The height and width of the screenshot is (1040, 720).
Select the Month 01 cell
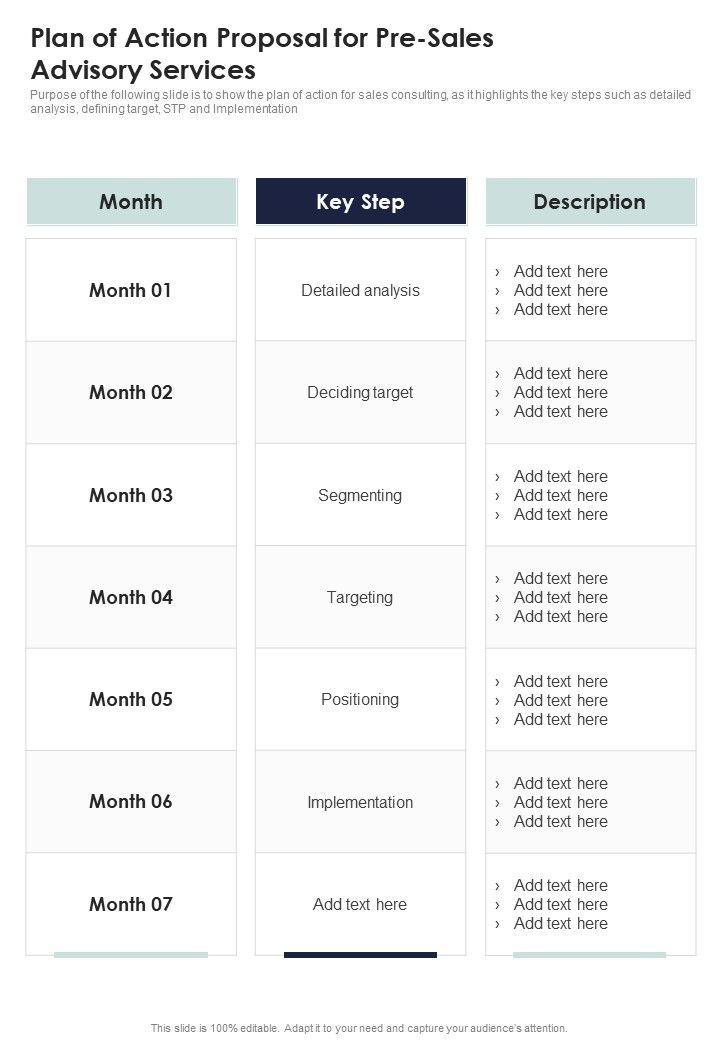(x=131, y=291)
